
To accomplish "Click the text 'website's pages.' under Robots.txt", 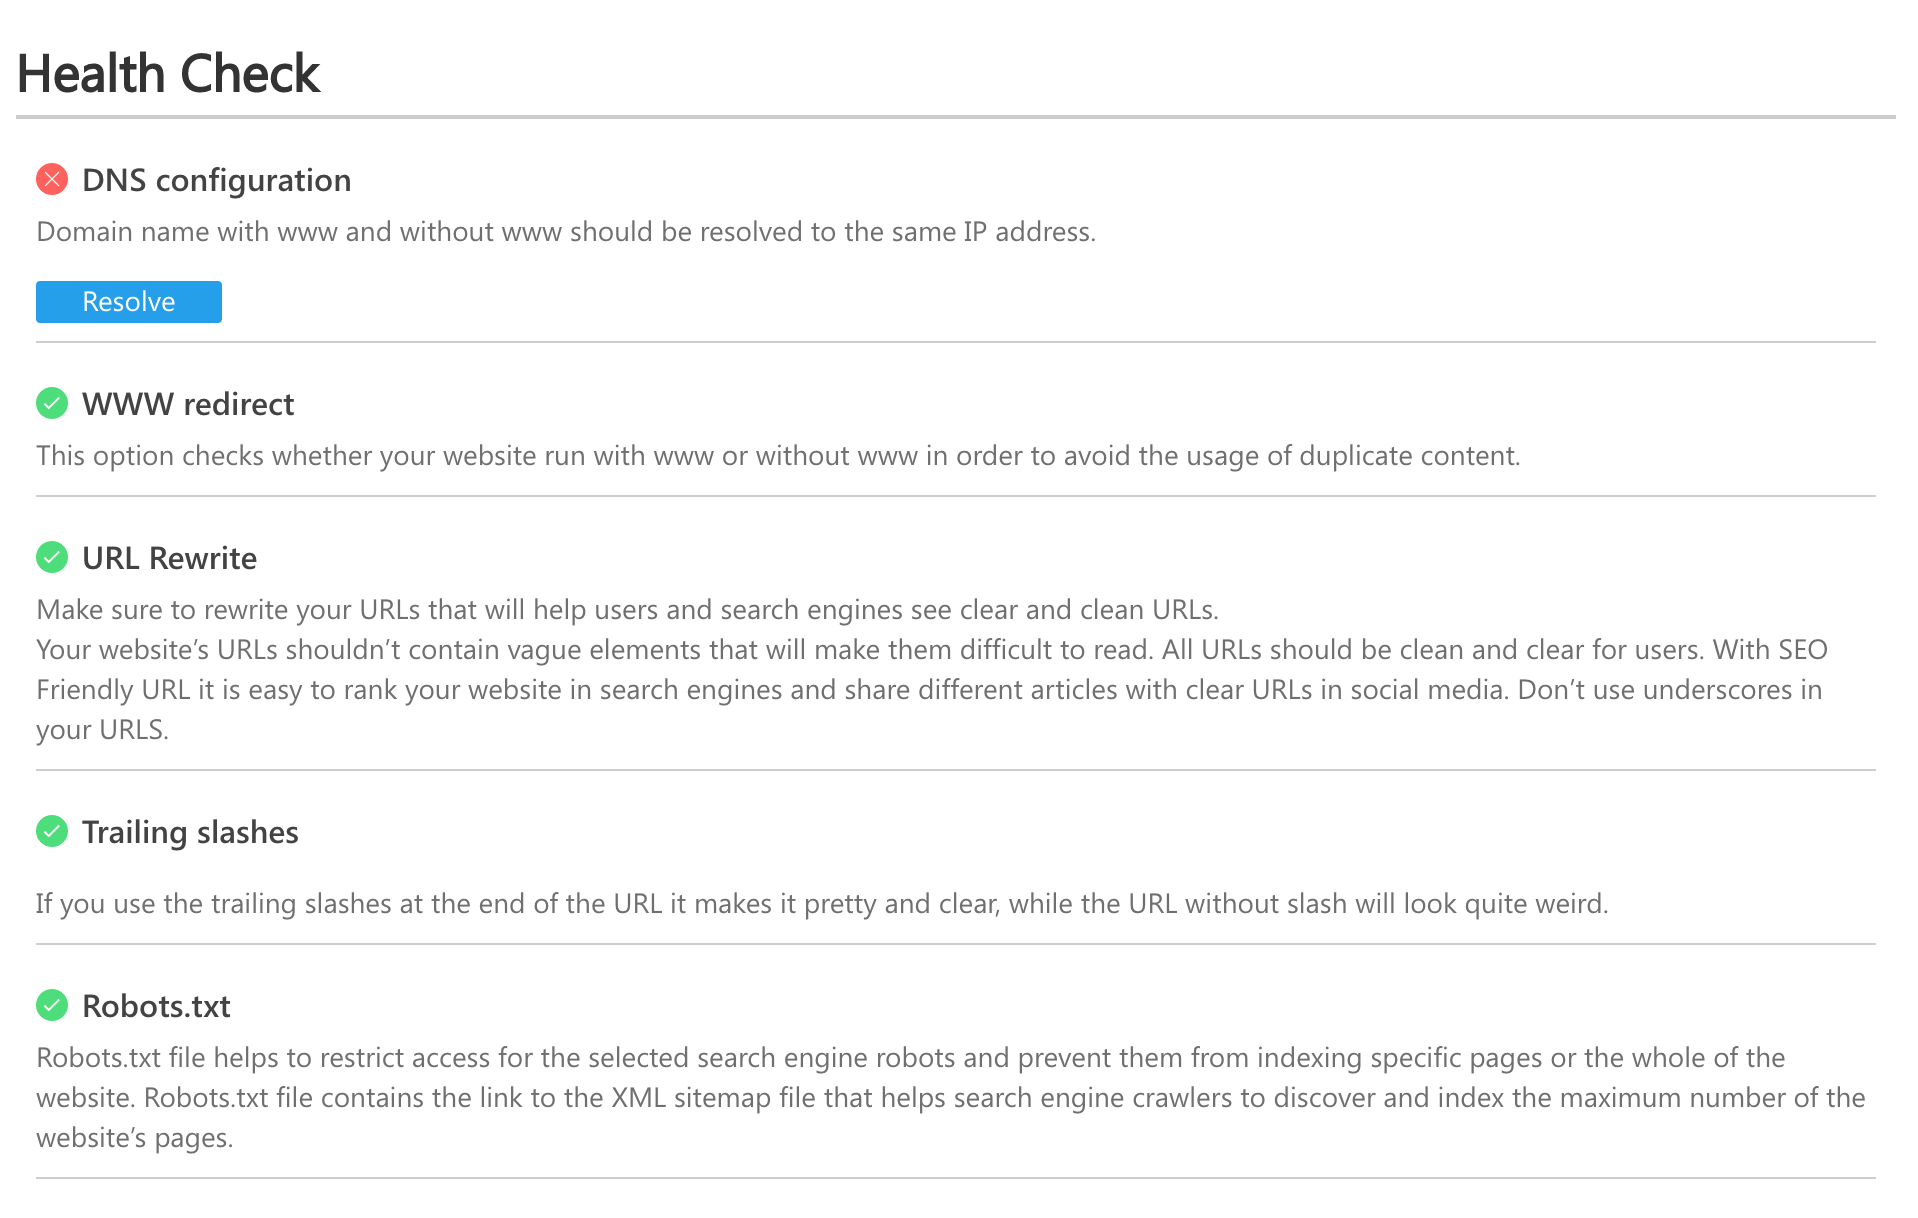I will point(134,1138).
